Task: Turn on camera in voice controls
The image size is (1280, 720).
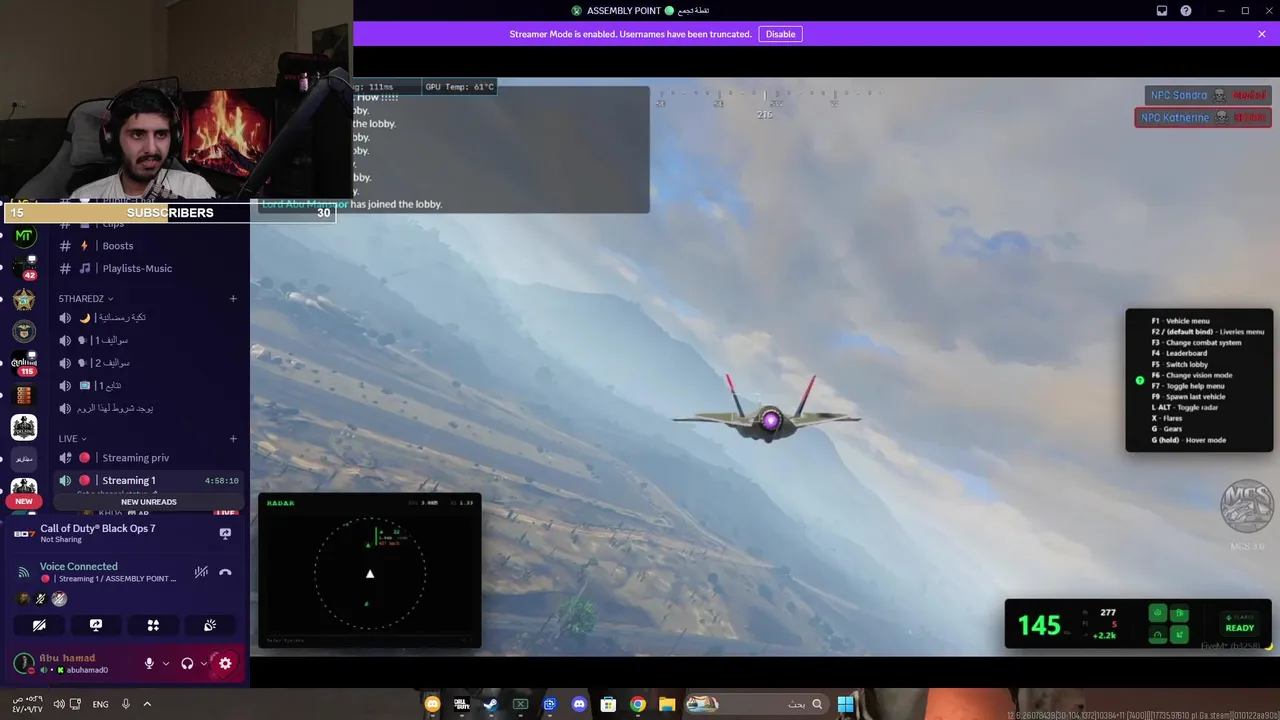Action: pyautogui.click(x=39, y=625)
